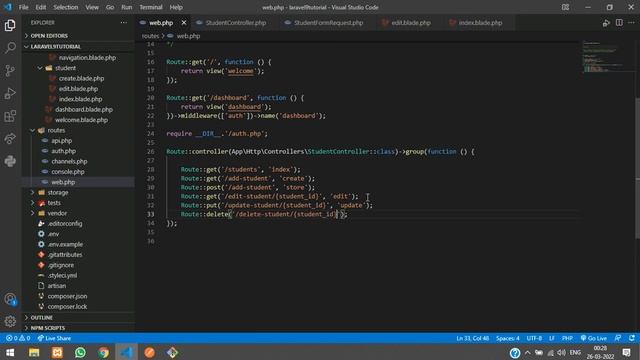Click the split editor right icon
This screenshot has width=640, height=360.
[x=619, y=23]
